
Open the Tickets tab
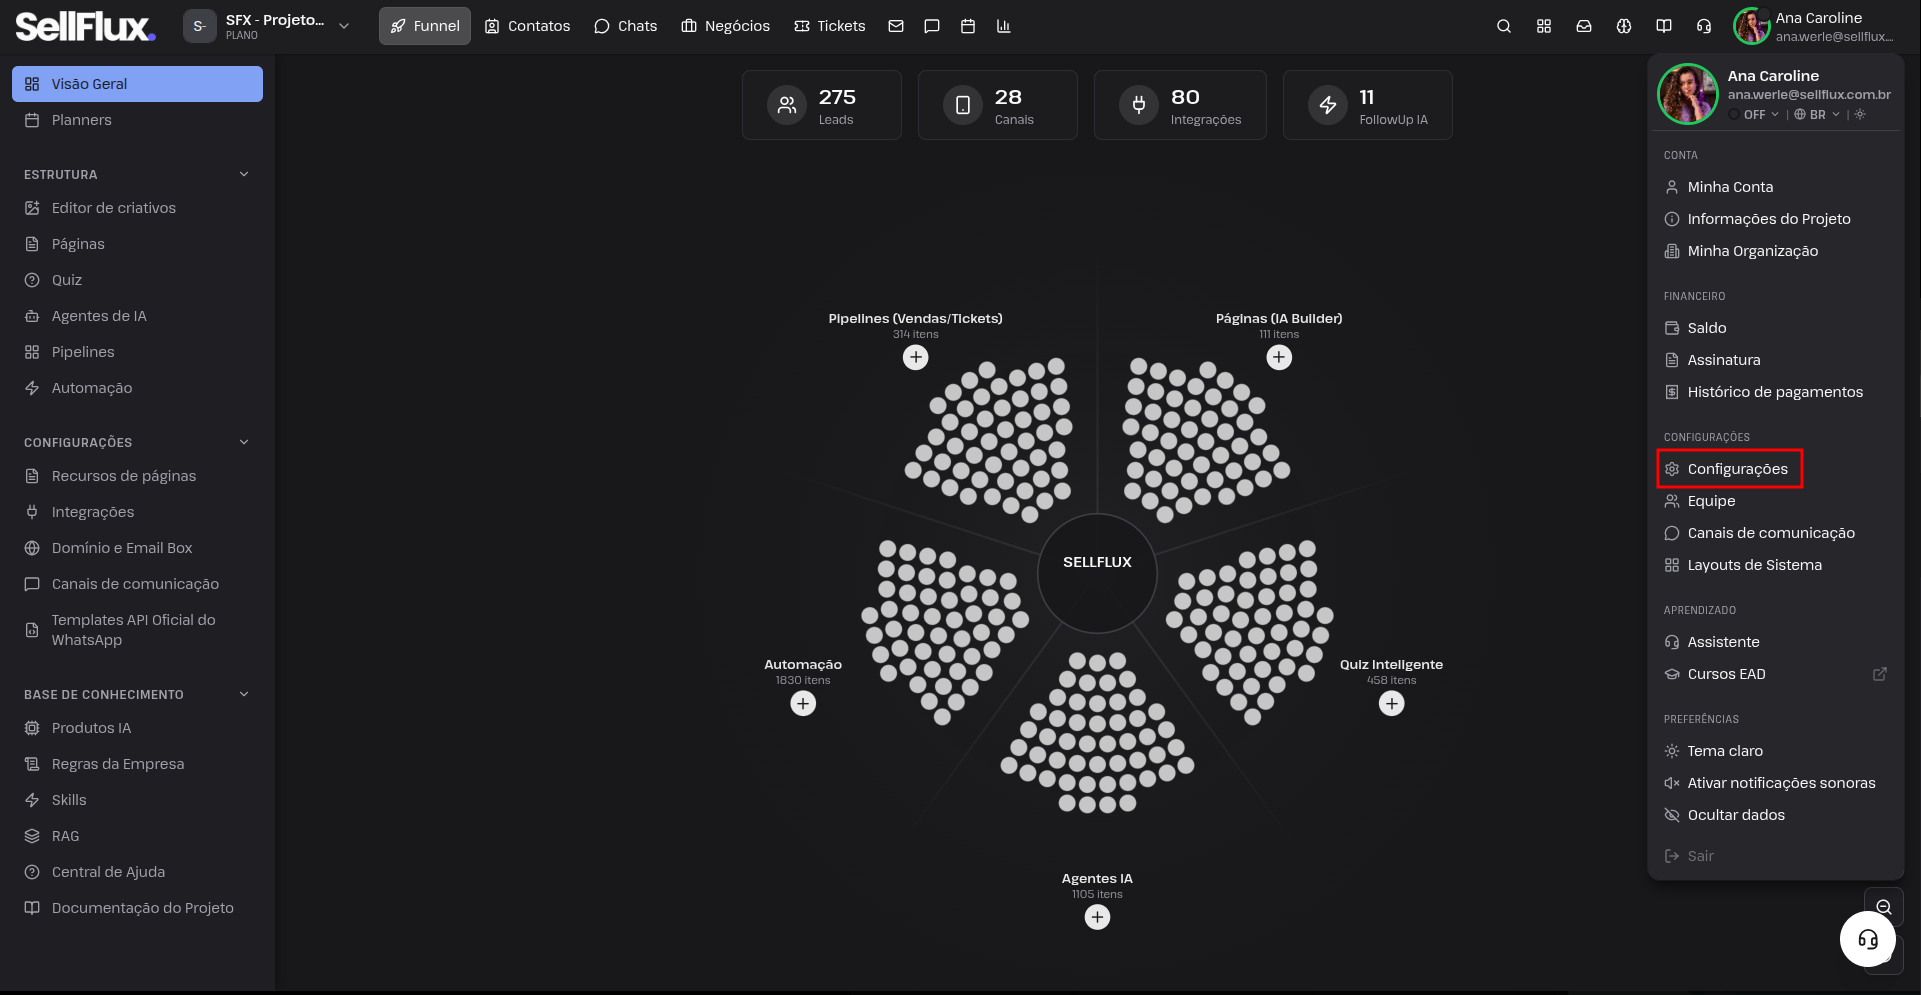[x=830, y=26]
